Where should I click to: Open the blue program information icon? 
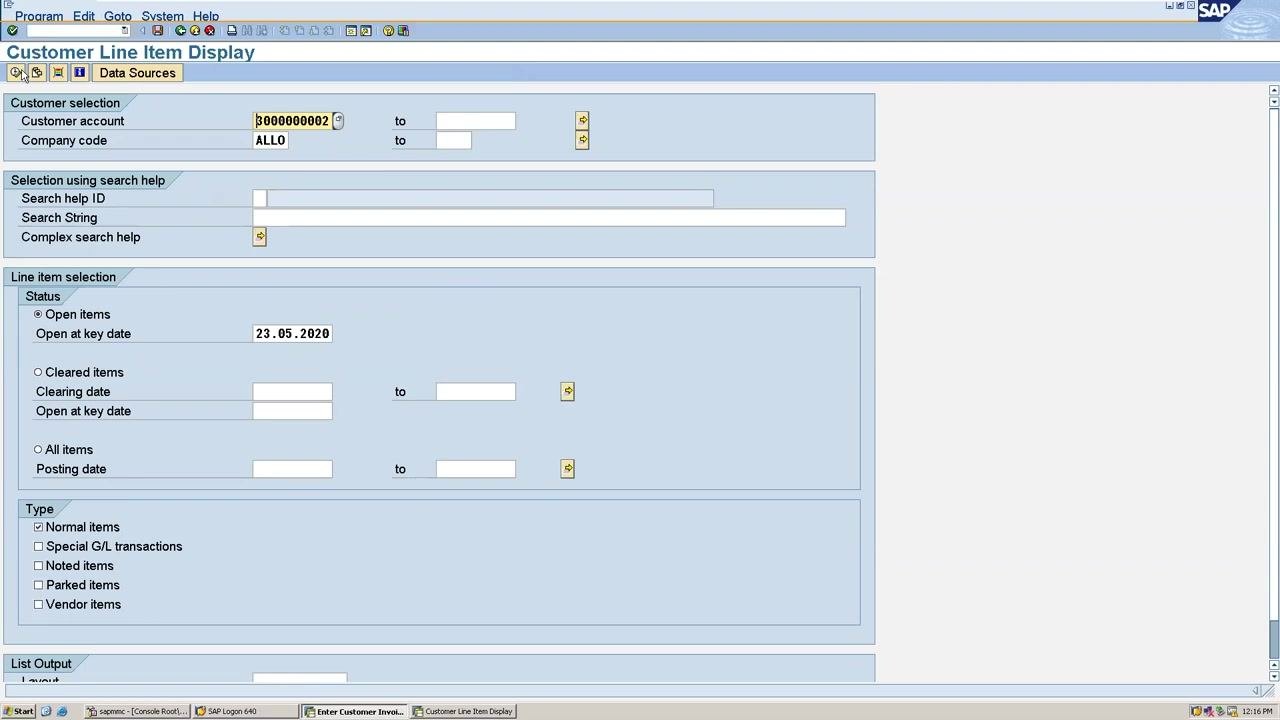click(79, 73)
